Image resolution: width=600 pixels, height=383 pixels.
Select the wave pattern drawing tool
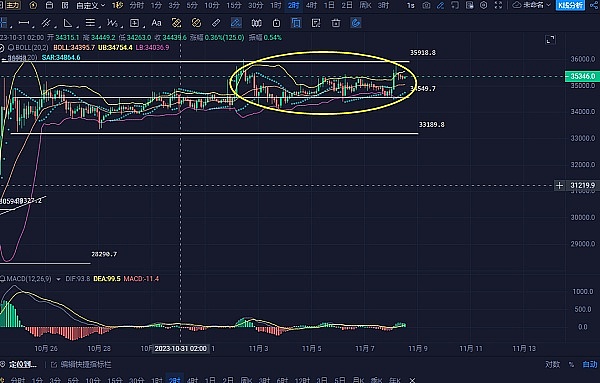point(112,23)
